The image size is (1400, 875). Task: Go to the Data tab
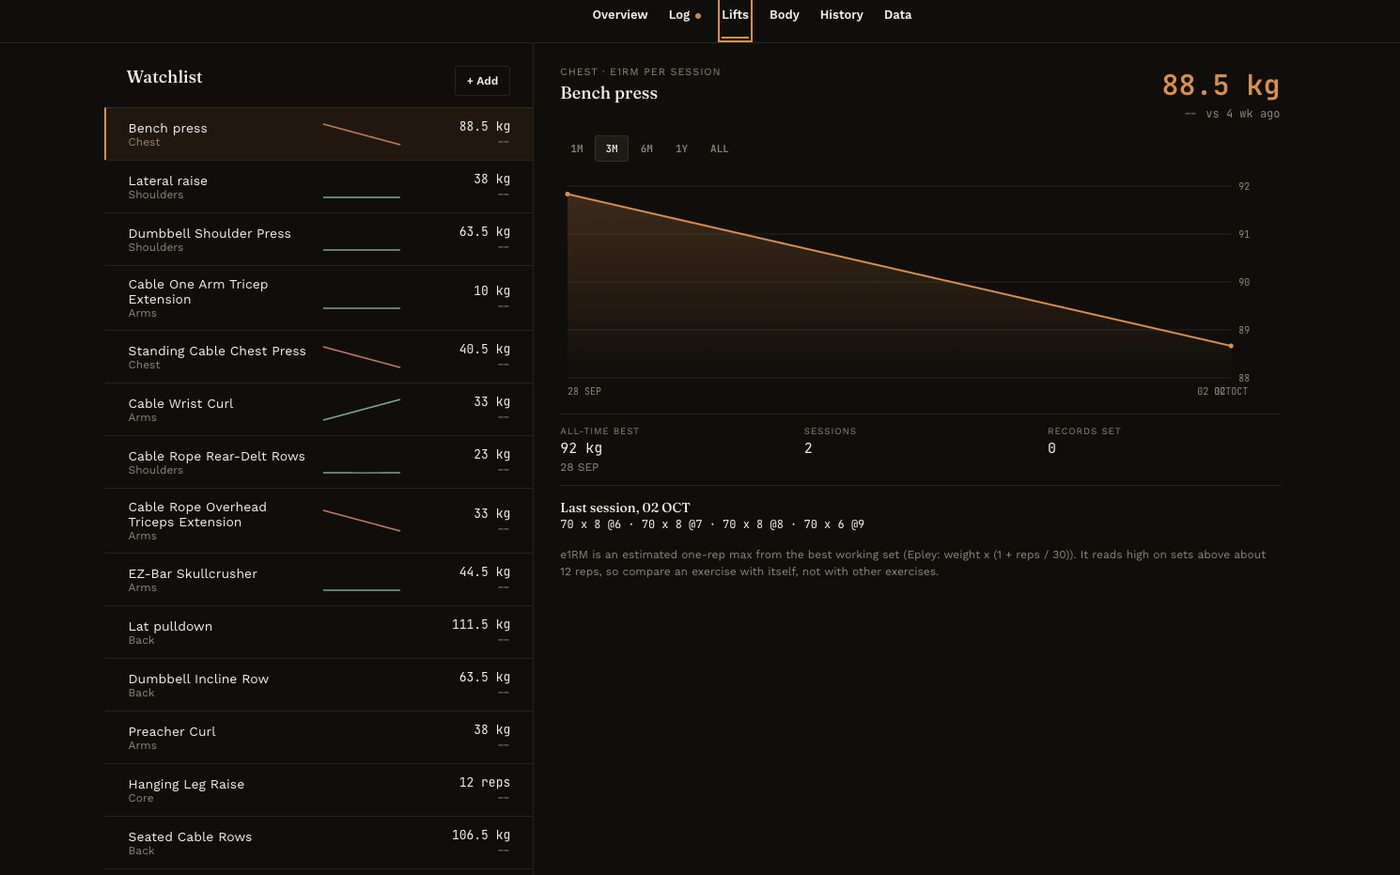[x=898, y=15]
